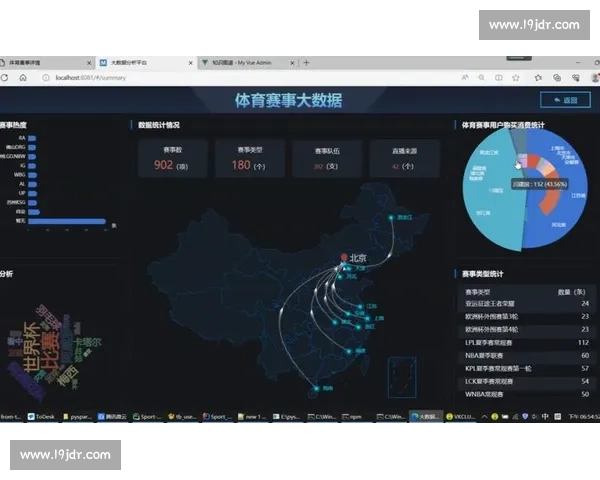Select the 欧洲杯外围赛第3轮 table row
The image size is (600, 480).
527,317
